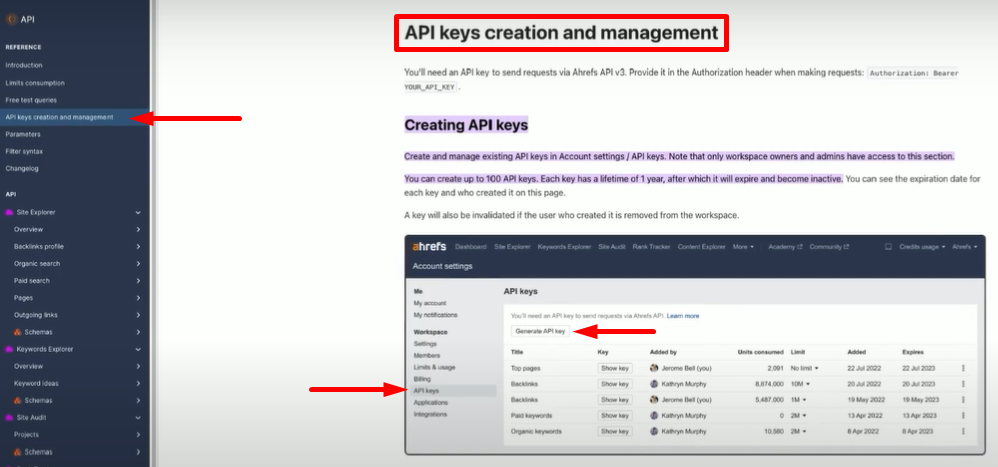
Task: Click Learn more link in embedded screenshot
Action: 683,316
